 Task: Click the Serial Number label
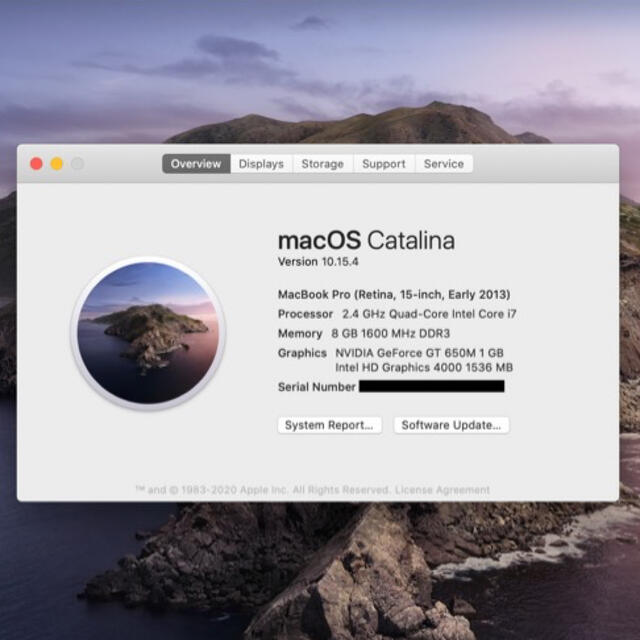(x=316, y=387)
